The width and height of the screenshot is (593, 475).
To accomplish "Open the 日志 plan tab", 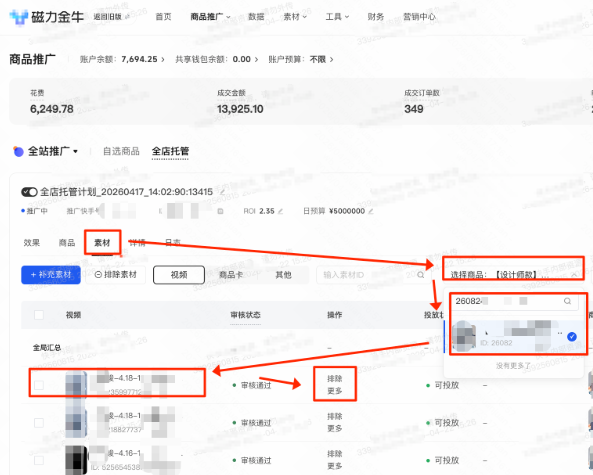I will point(173,243).
